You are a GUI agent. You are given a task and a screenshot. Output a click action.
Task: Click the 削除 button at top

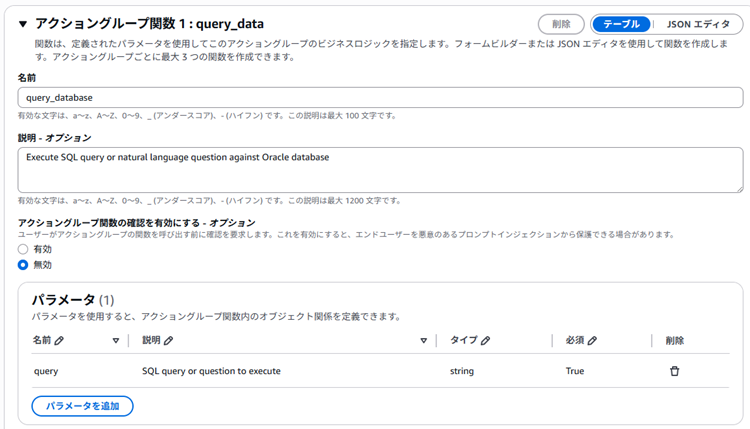click(x=561, y=24)
